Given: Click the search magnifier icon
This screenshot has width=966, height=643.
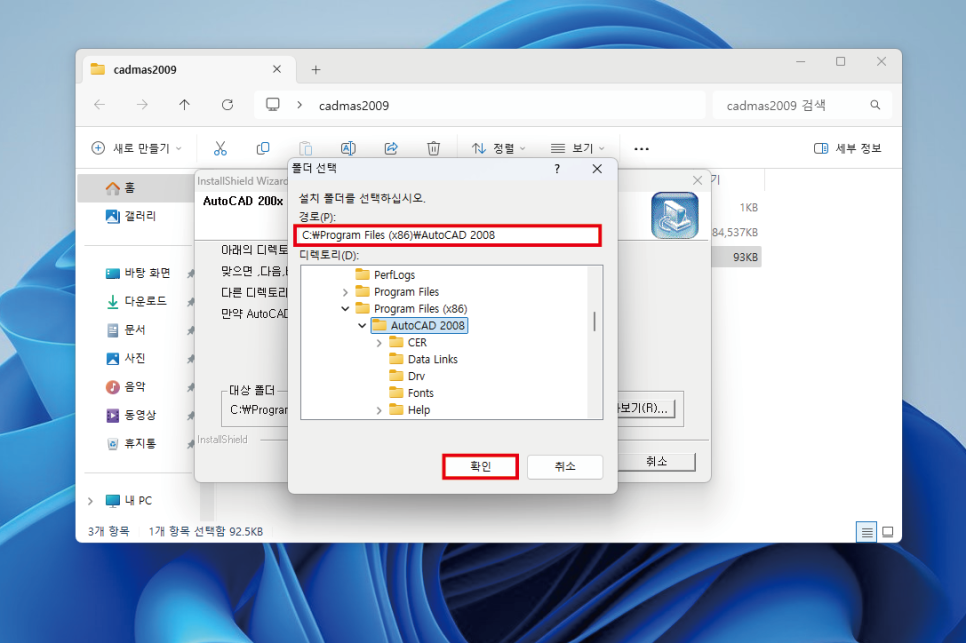Looking at the screenshot, I should point(875,105).
